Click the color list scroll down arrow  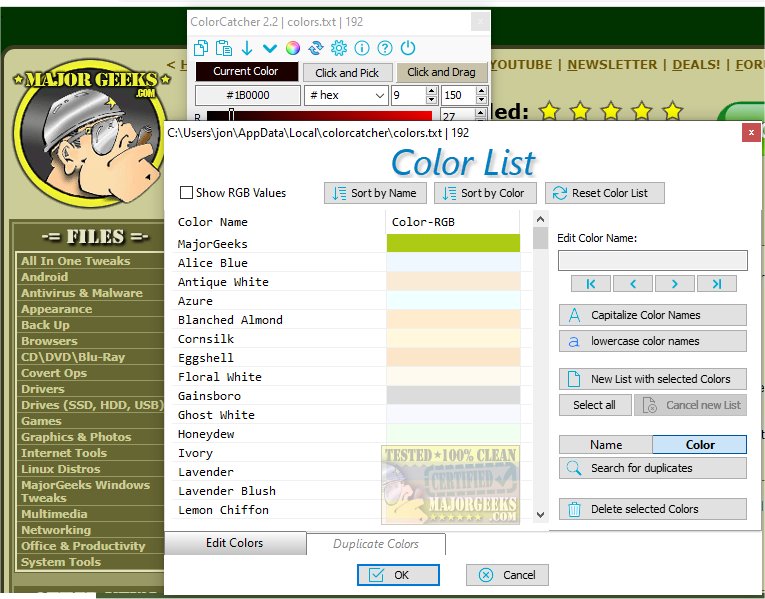[540, 515]
